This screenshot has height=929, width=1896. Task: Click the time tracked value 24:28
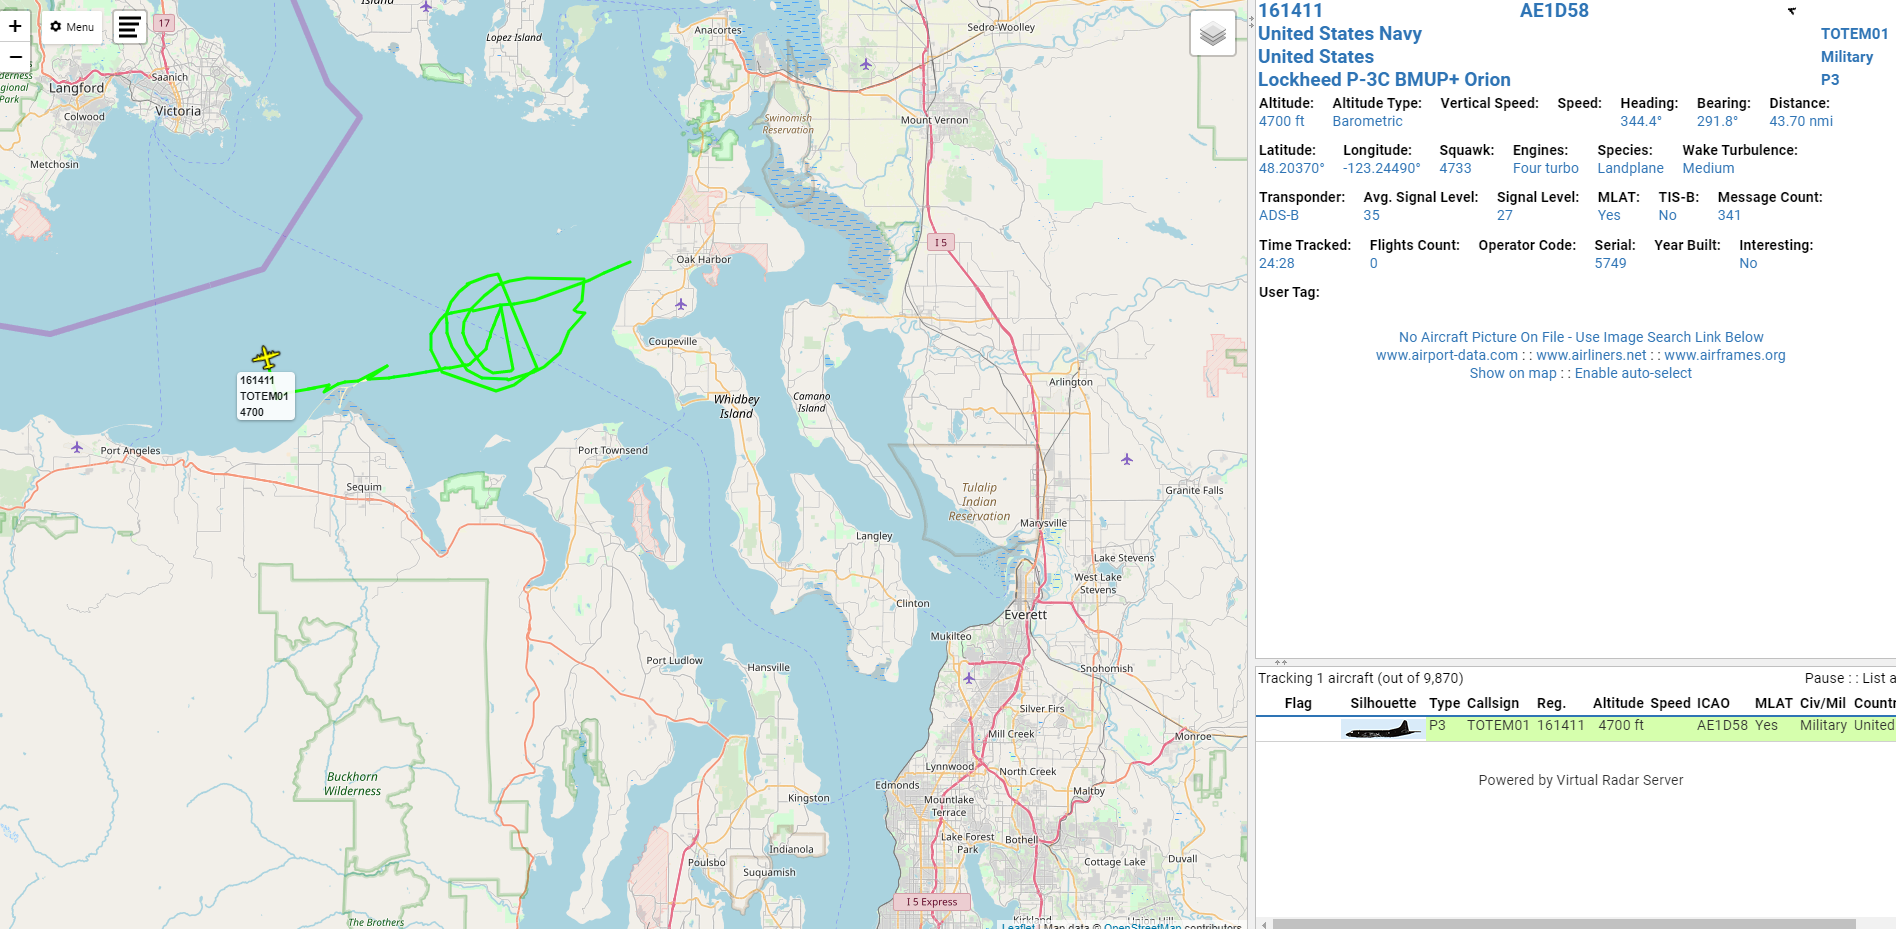[x=1276, y=263]
